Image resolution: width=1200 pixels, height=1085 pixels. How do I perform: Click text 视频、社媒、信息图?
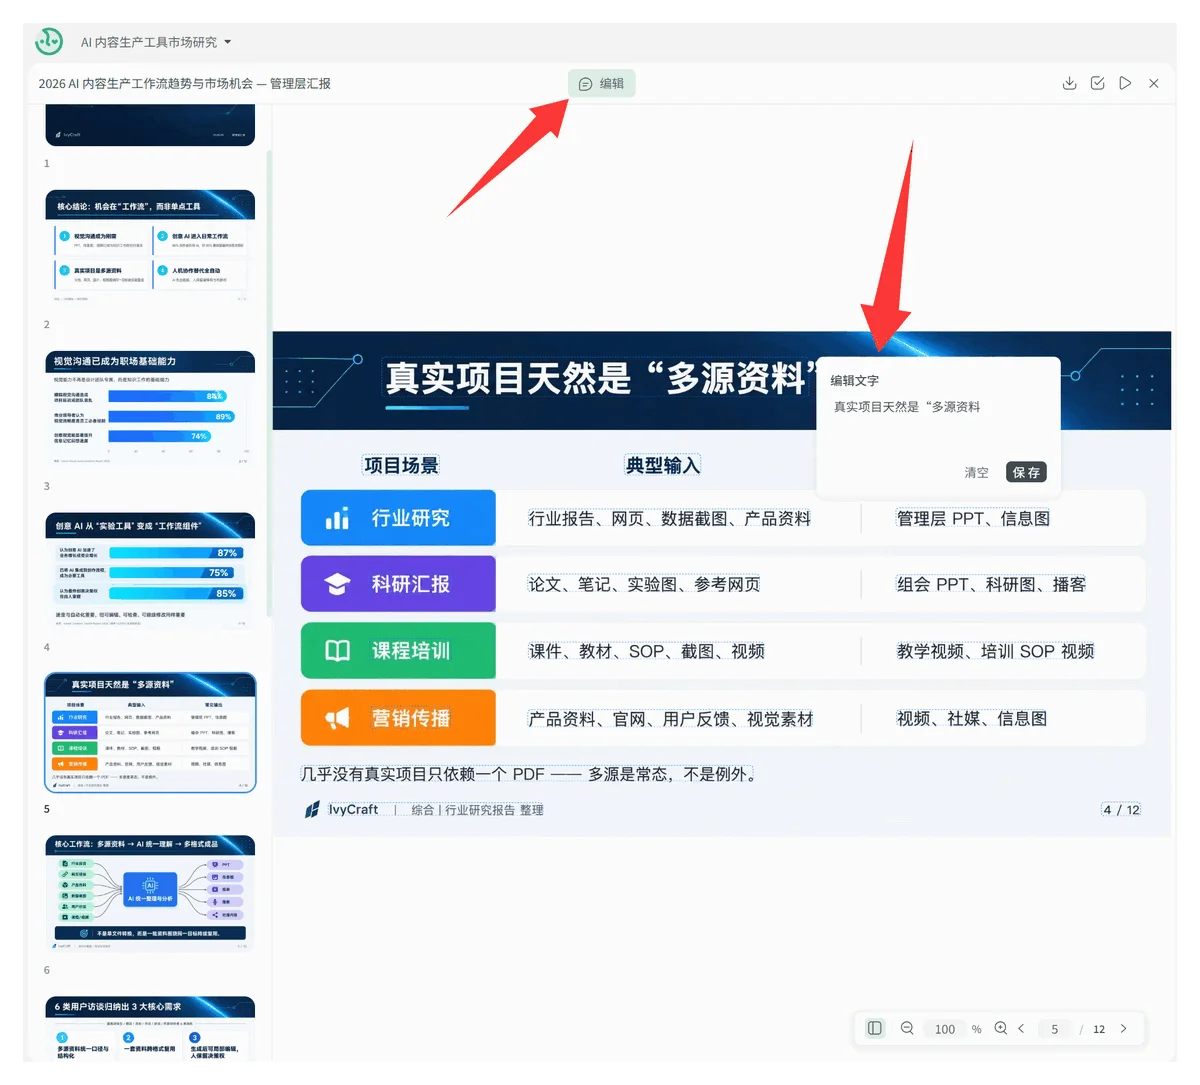pyautogui.click(x=972, y=719)
